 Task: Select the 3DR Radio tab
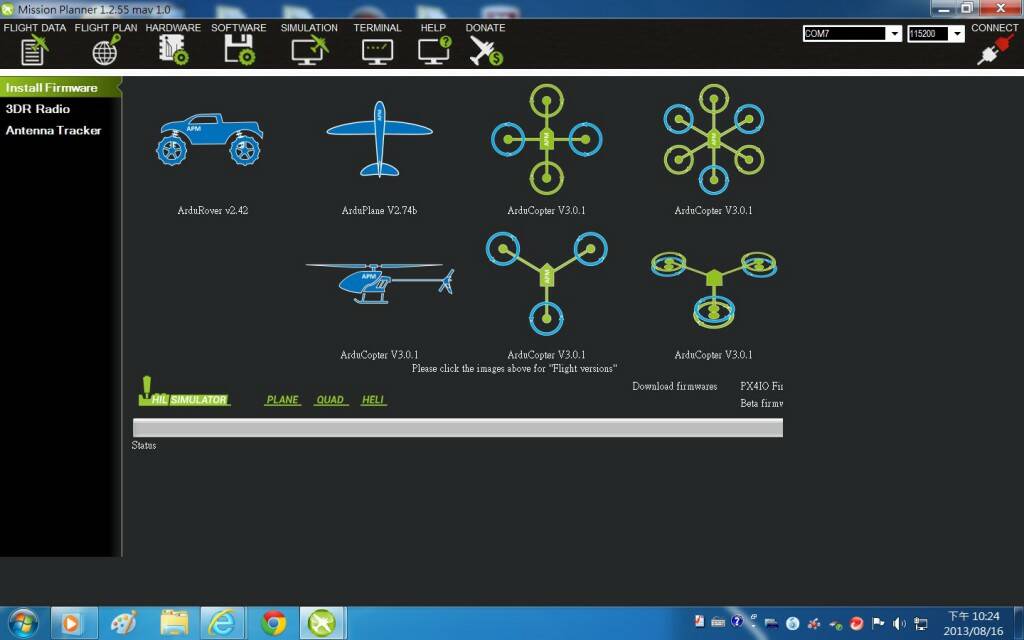(38, 109)
